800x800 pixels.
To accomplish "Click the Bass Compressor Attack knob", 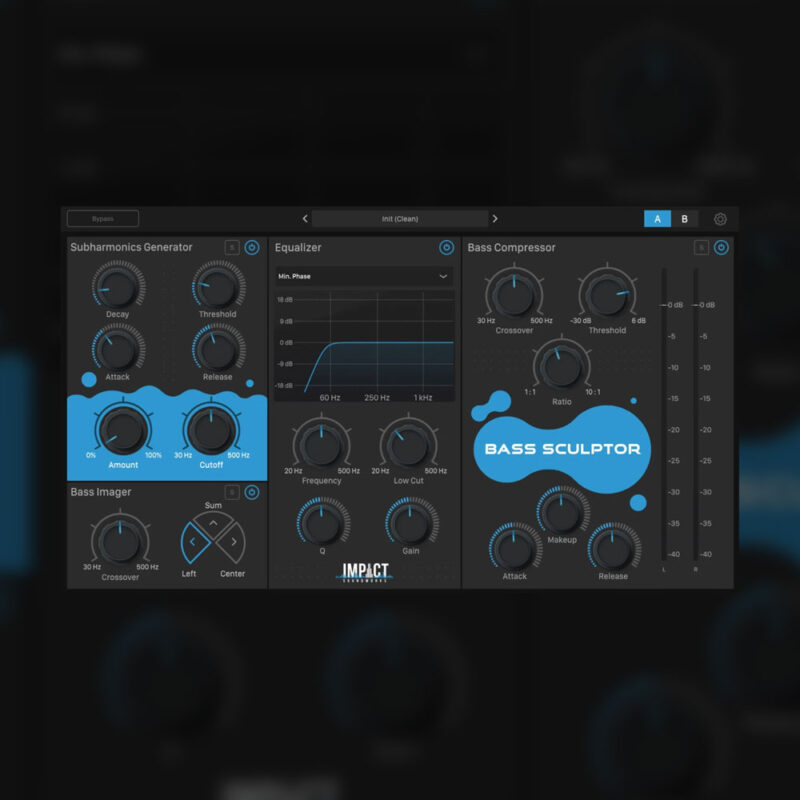I will pyautogui.click(x=515, y=547).
